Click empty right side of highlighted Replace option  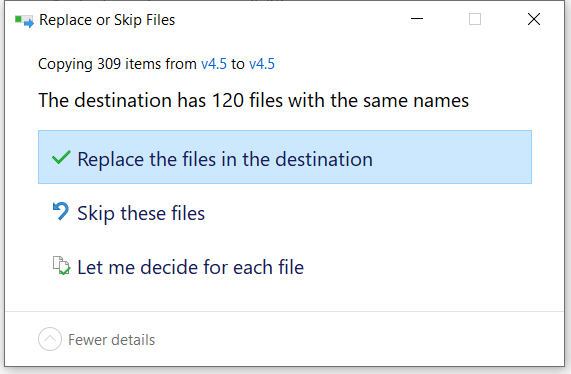(452, 157)
